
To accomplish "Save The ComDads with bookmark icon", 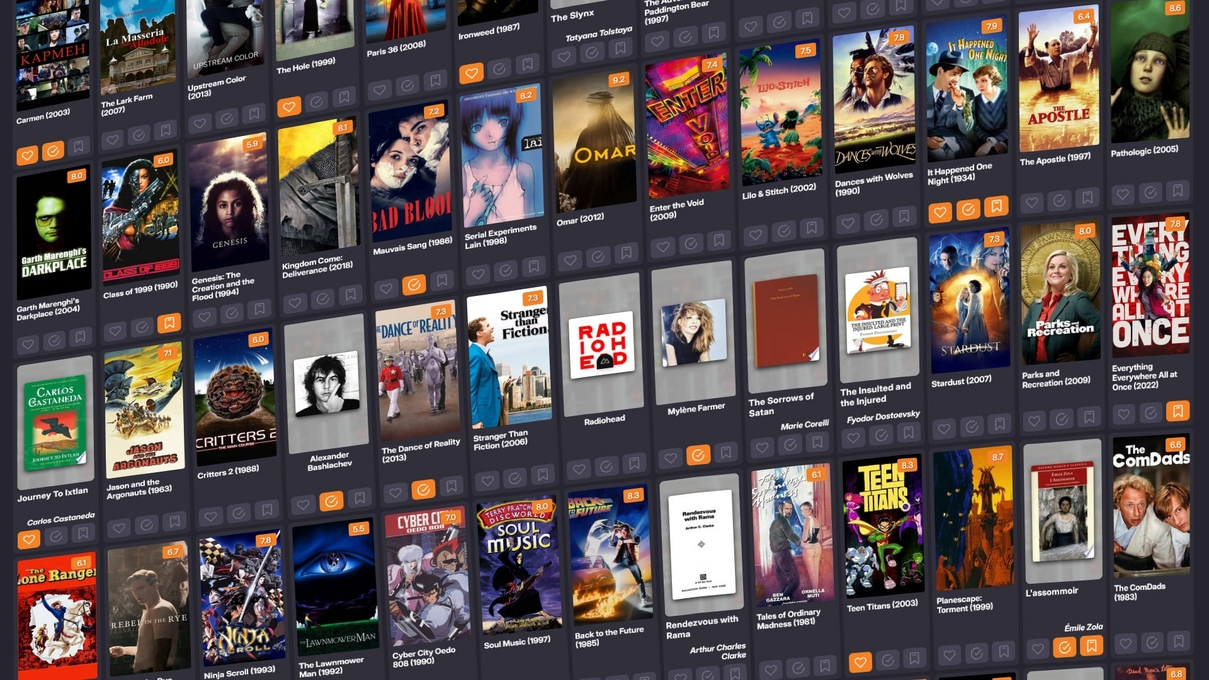I will click(1179, 640).
